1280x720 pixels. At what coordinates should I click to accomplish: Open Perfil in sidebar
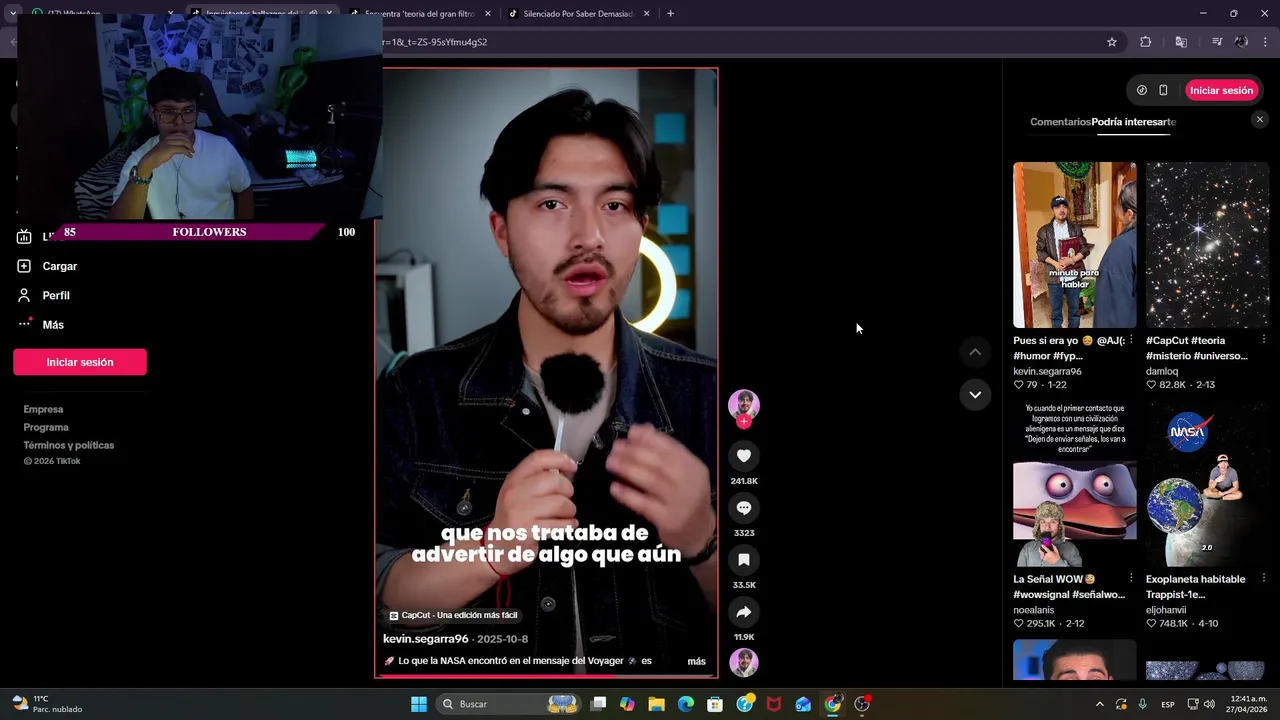56,295
